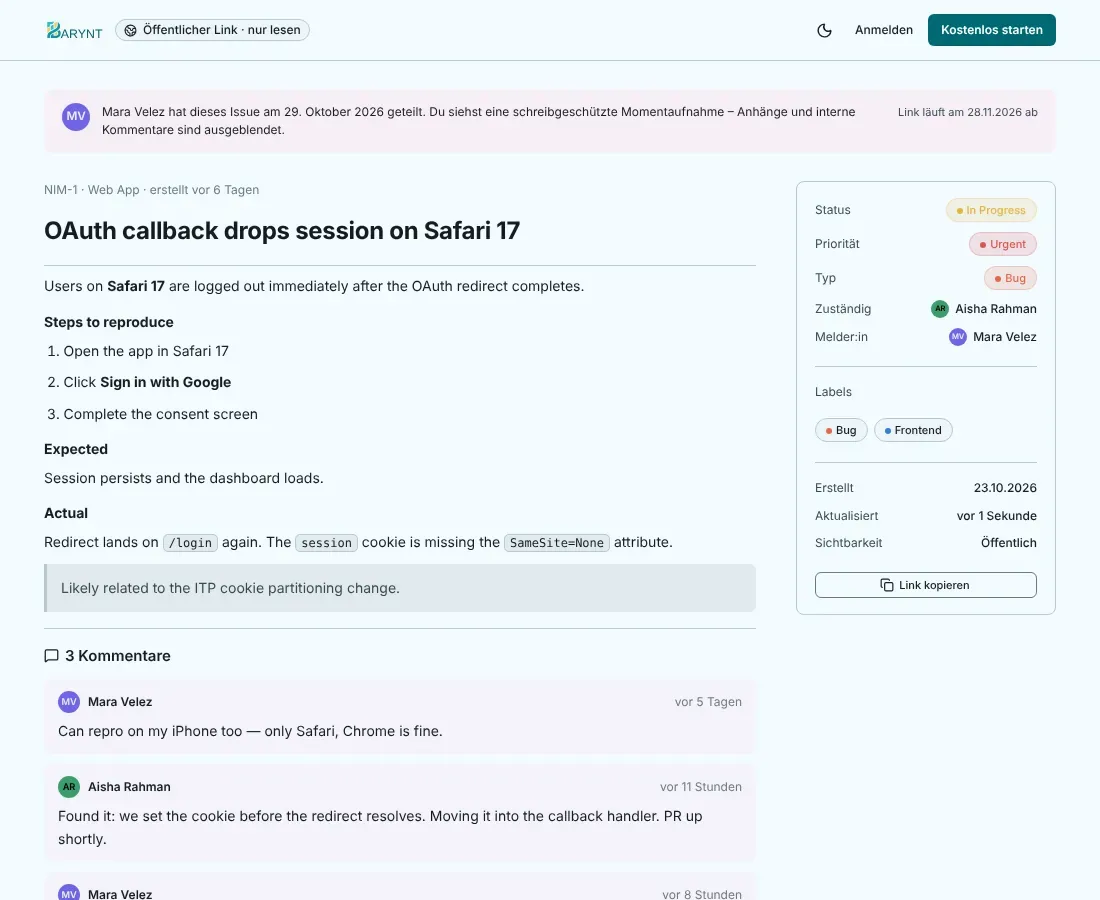Click the ITP cookie partitioning quote block
The height and width of the screenshot is (900, 1100).
coord(400,588)
